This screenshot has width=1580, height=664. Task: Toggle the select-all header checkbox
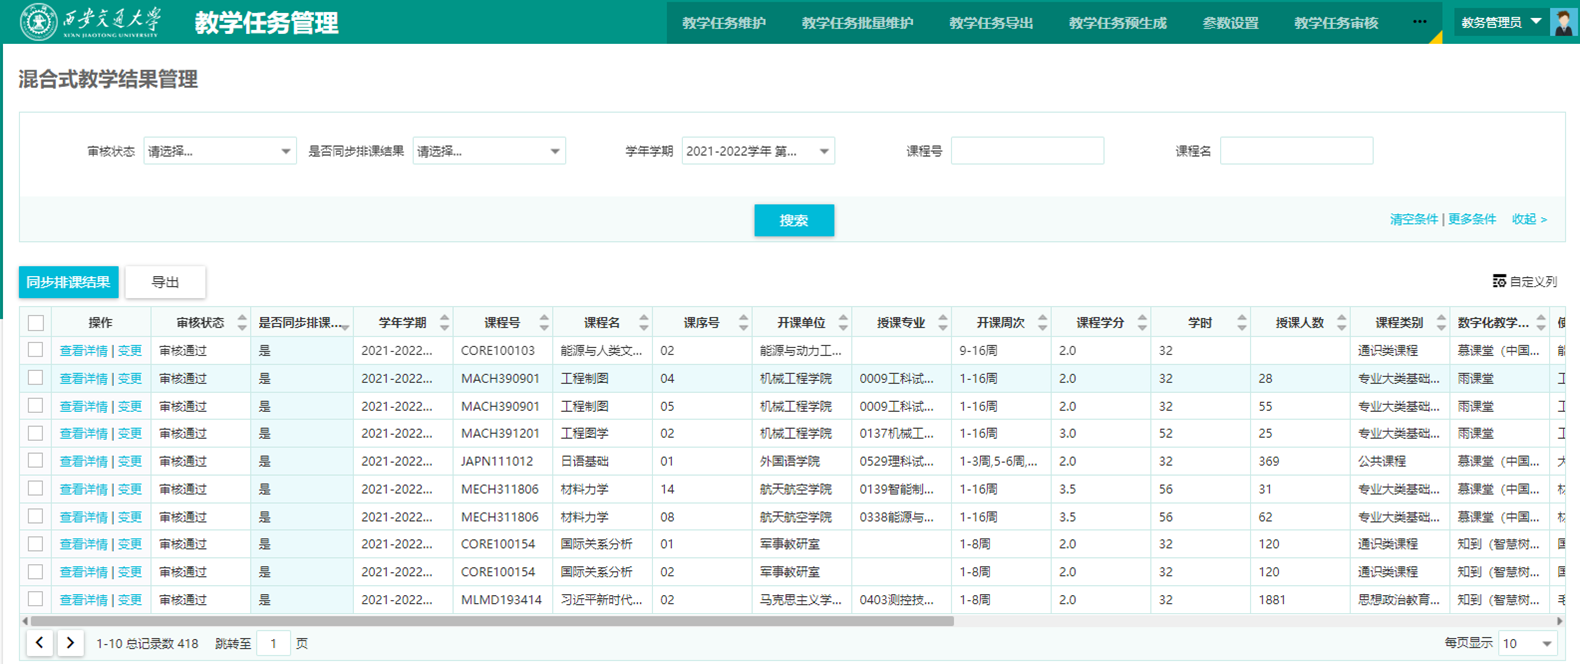36,323
